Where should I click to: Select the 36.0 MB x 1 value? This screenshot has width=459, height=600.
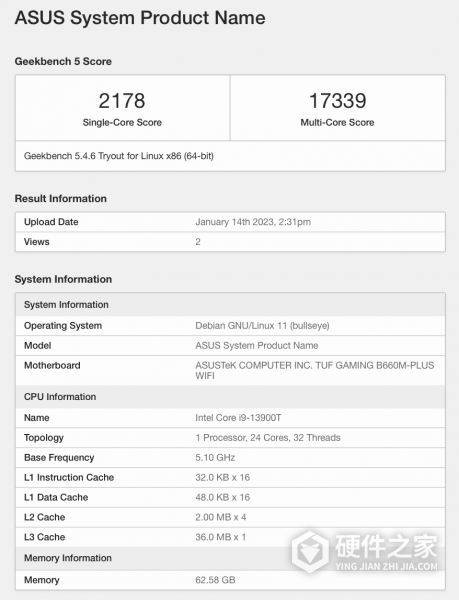tap(220, 537)
